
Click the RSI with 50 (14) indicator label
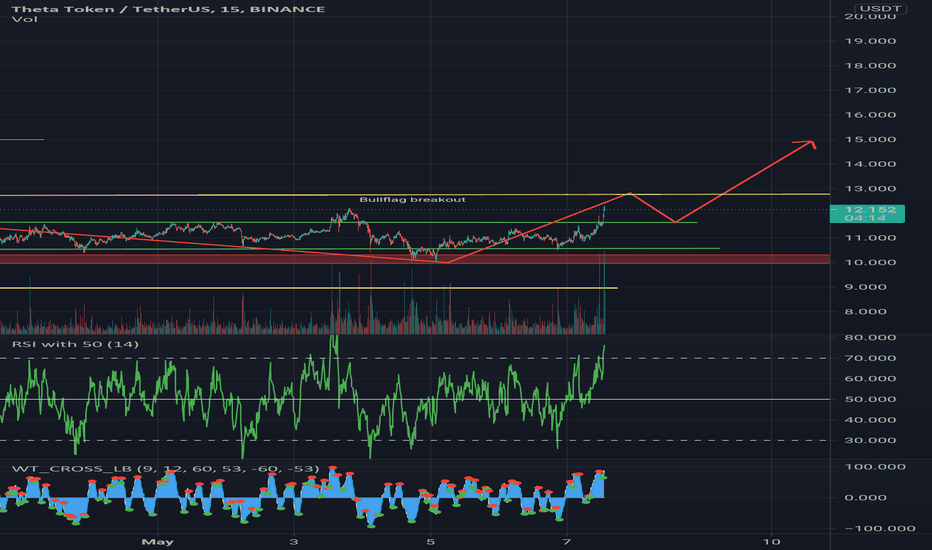[75, 344]
